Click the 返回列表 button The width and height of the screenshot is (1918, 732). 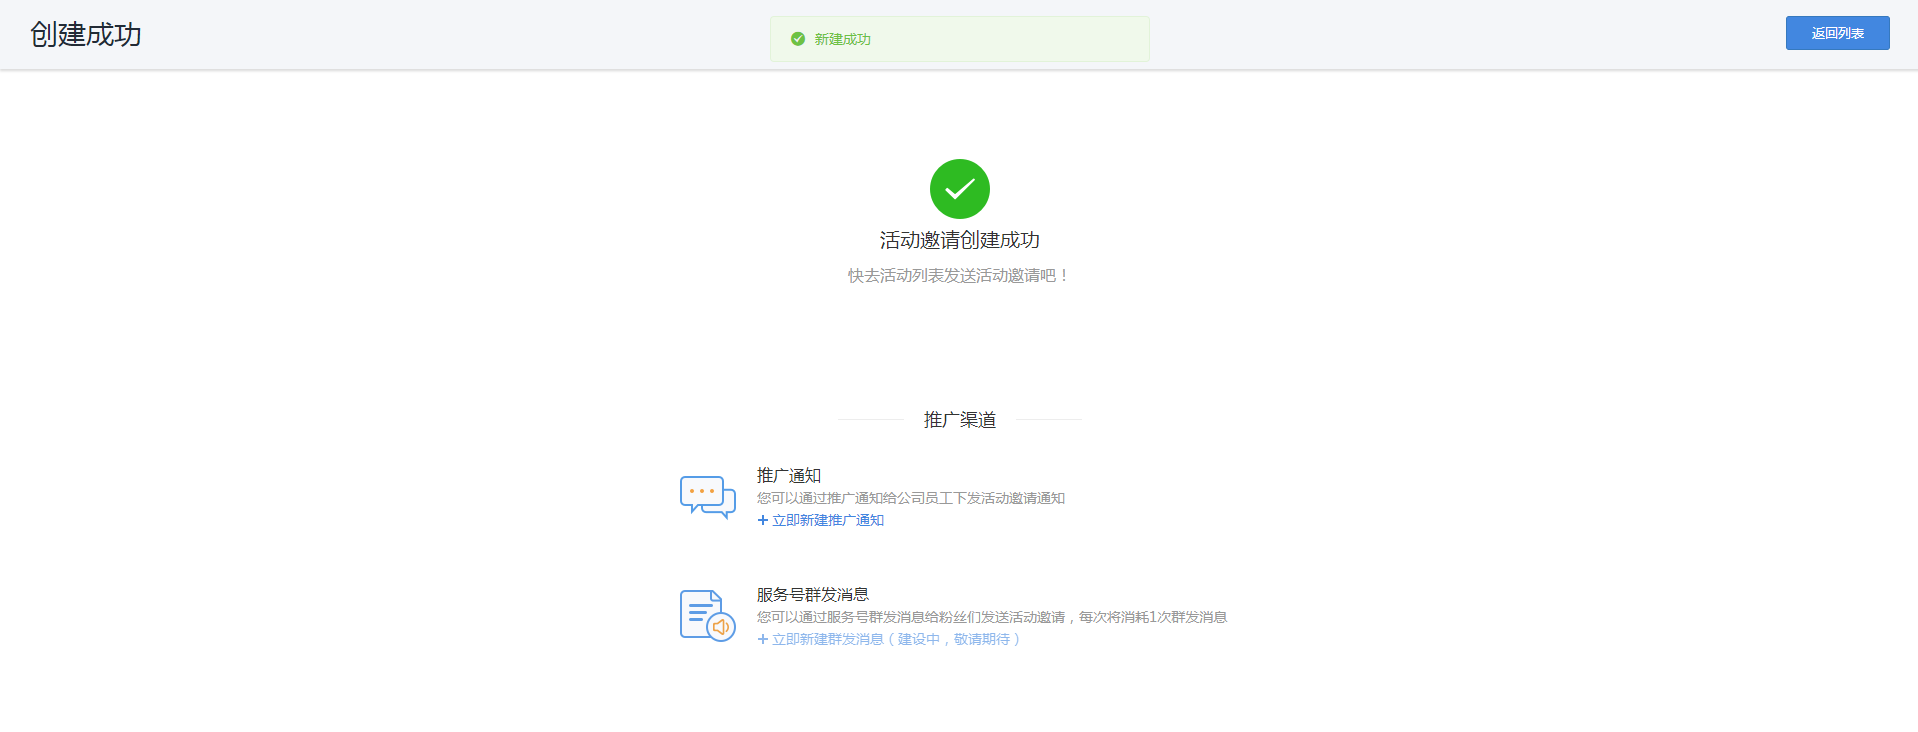tap(1837, 33)
